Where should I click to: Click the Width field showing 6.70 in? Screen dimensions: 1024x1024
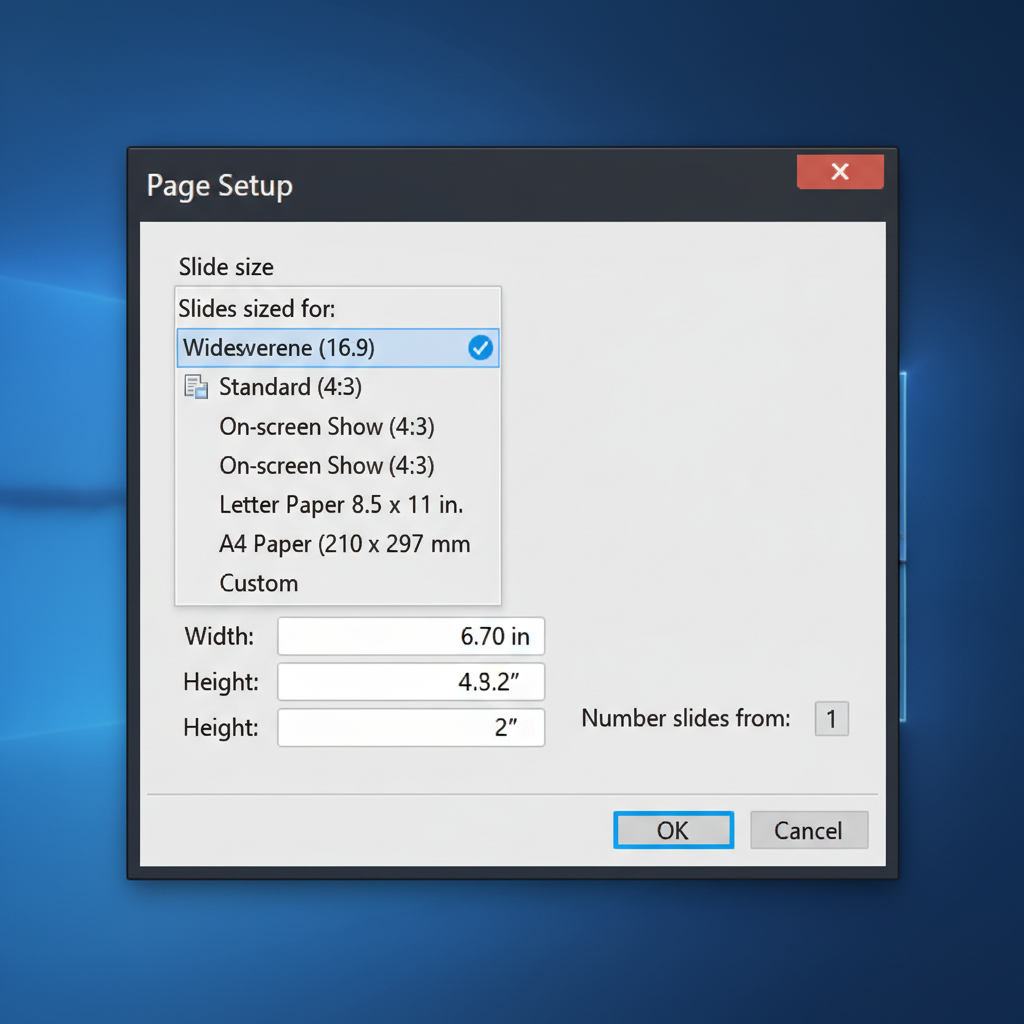click(x=411, y=636)
